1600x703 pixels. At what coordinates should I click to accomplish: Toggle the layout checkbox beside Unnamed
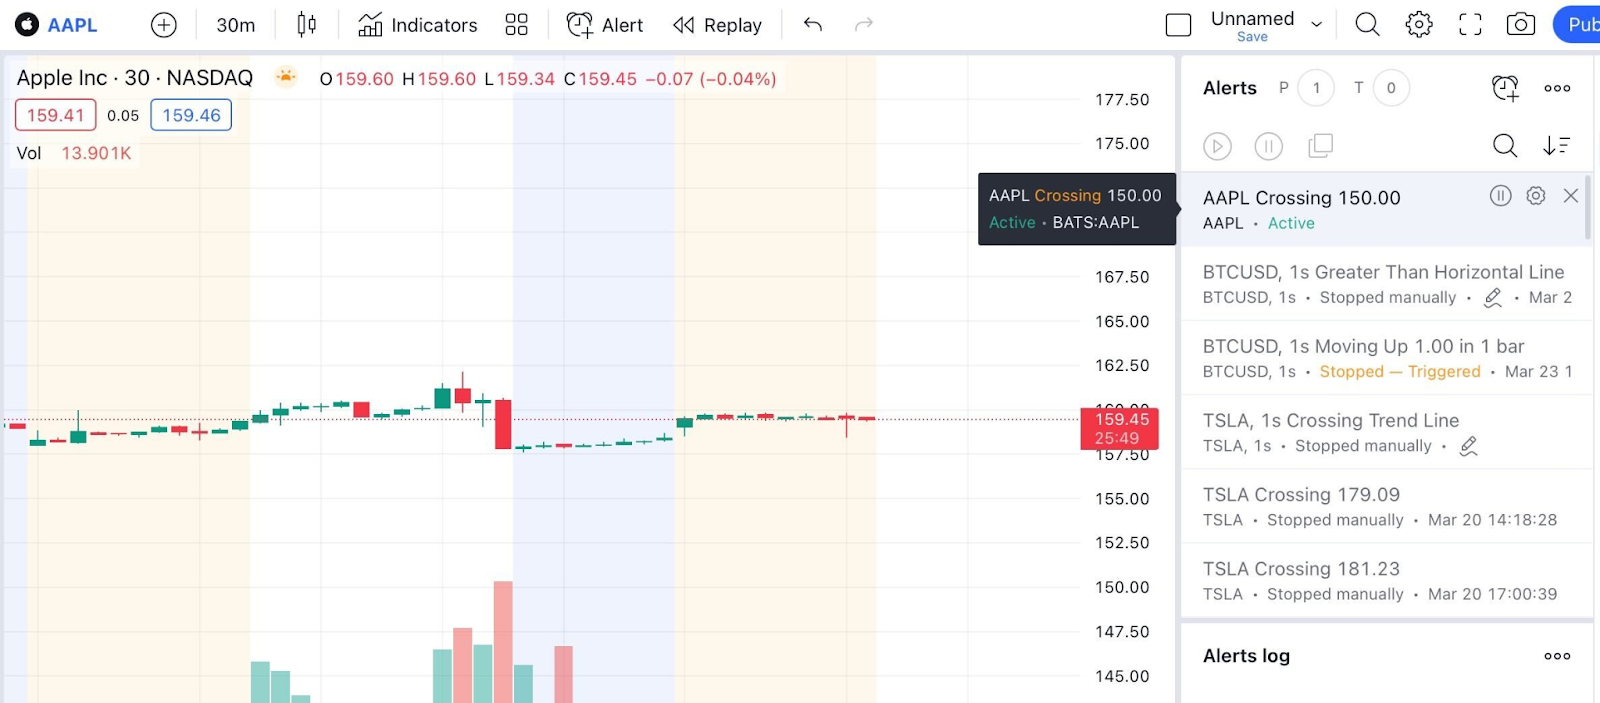(1179, 25)
